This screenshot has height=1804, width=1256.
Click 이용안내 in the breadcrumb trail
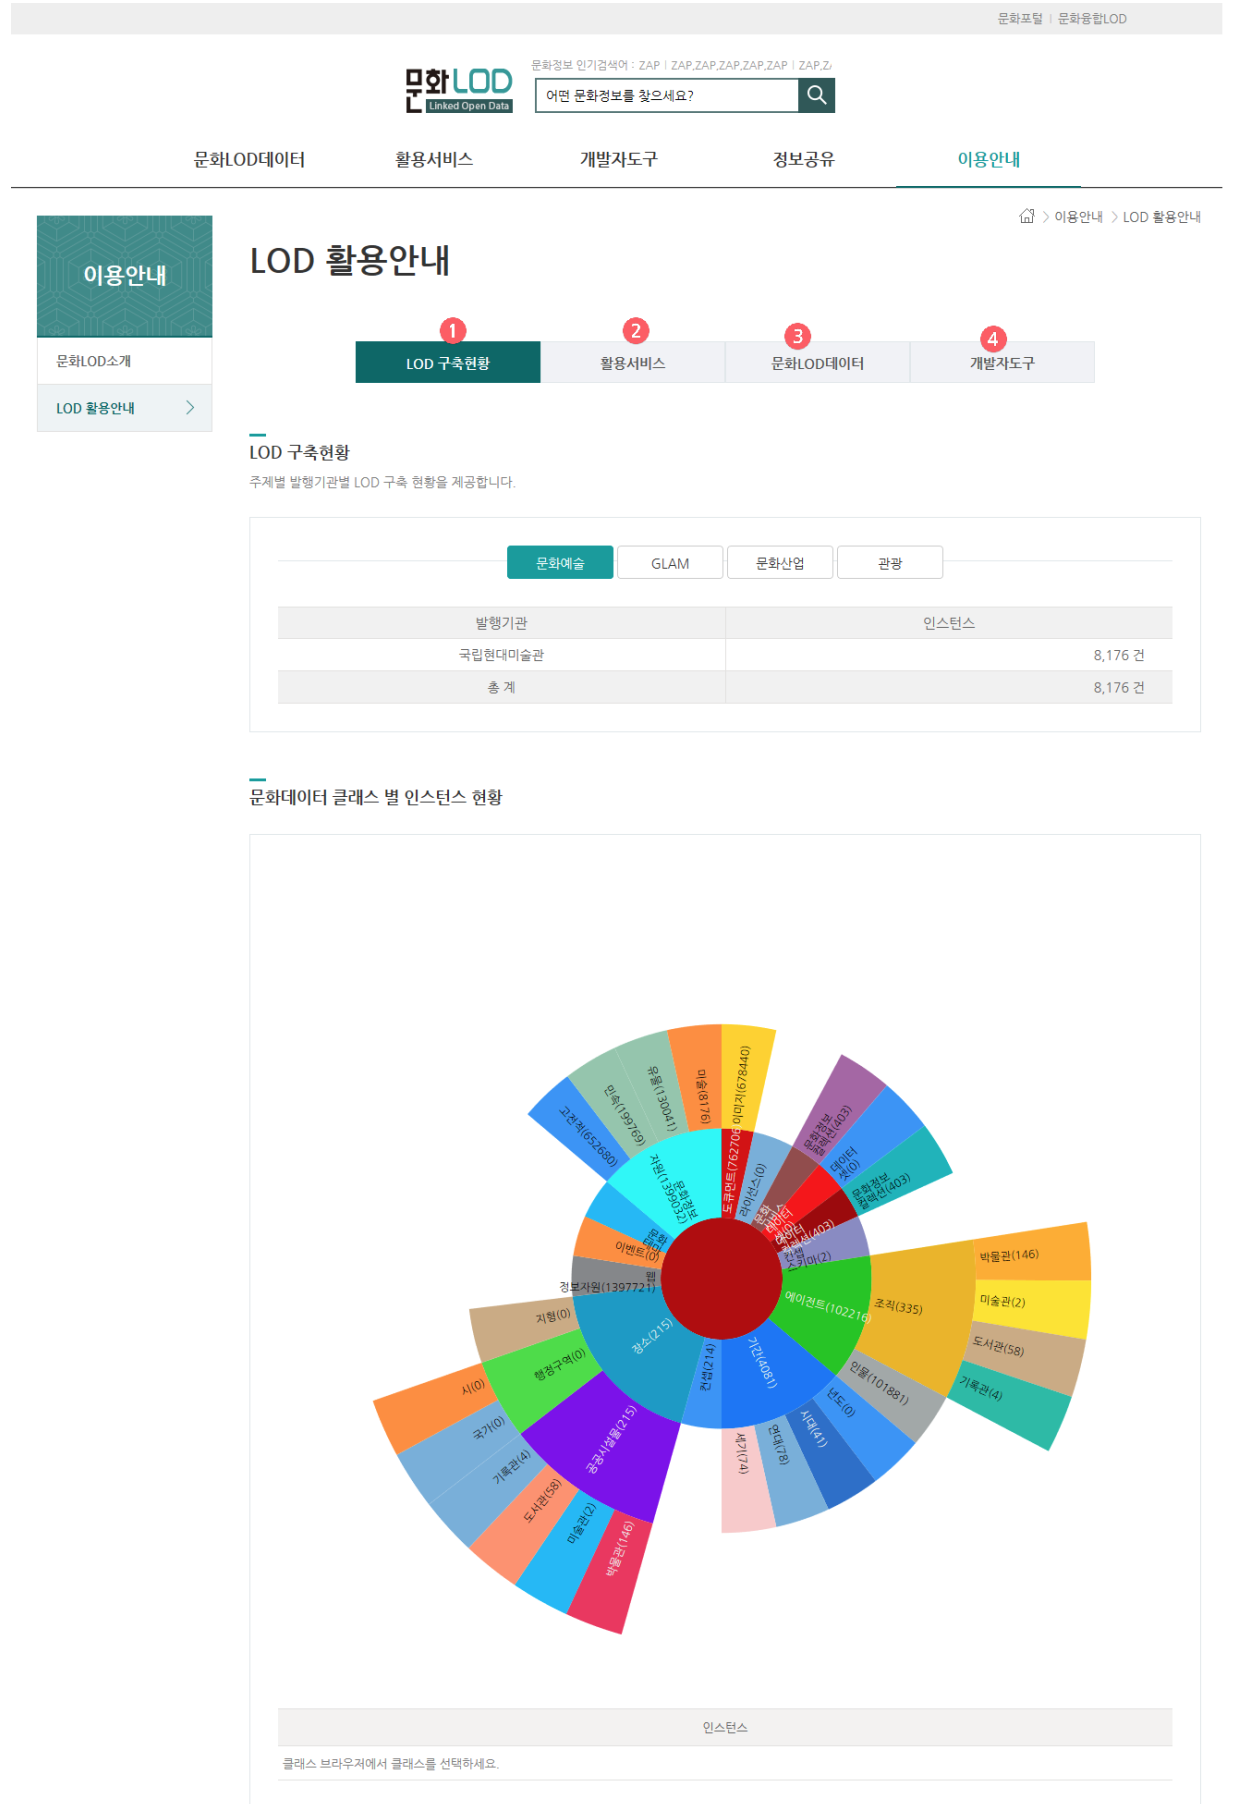click(1078, 216)
